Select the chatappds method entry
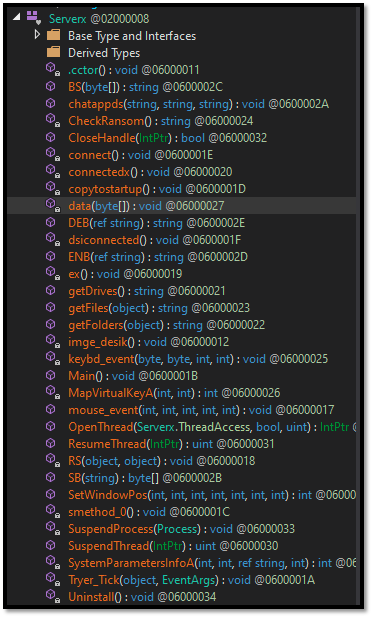This screenshot has height=618, width=373. pyautogui.click(x=198, y=104)
